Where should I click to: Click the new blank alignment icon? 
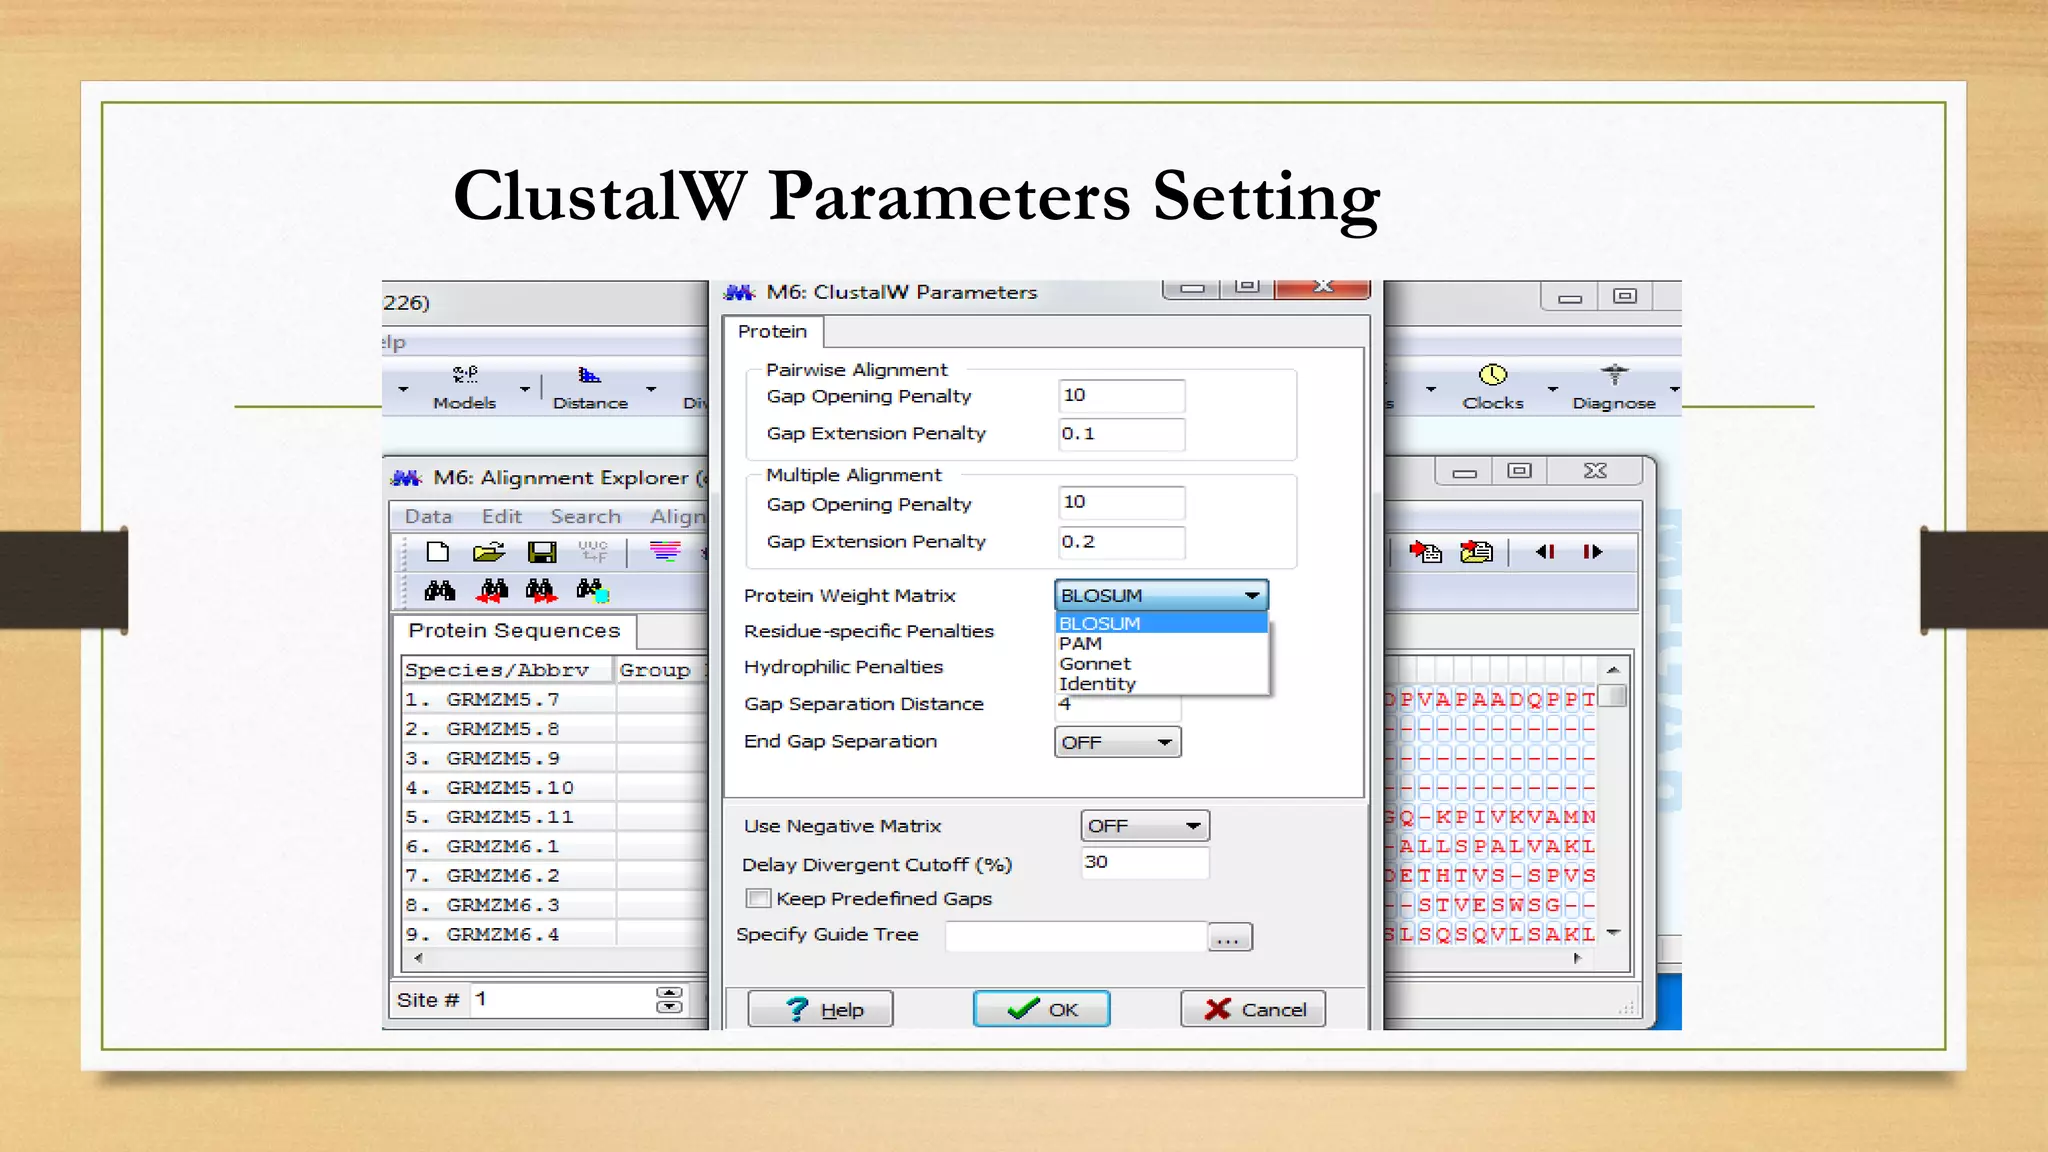tap(437, 552)
